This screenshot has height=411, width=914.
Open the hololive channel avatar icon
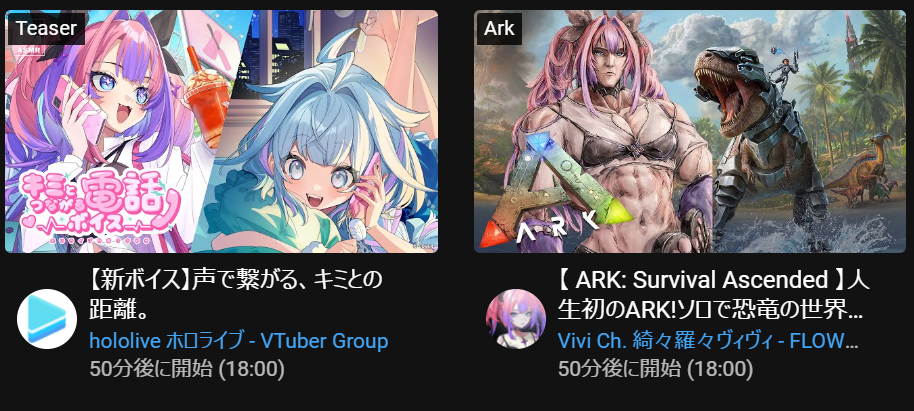(47, 319)
